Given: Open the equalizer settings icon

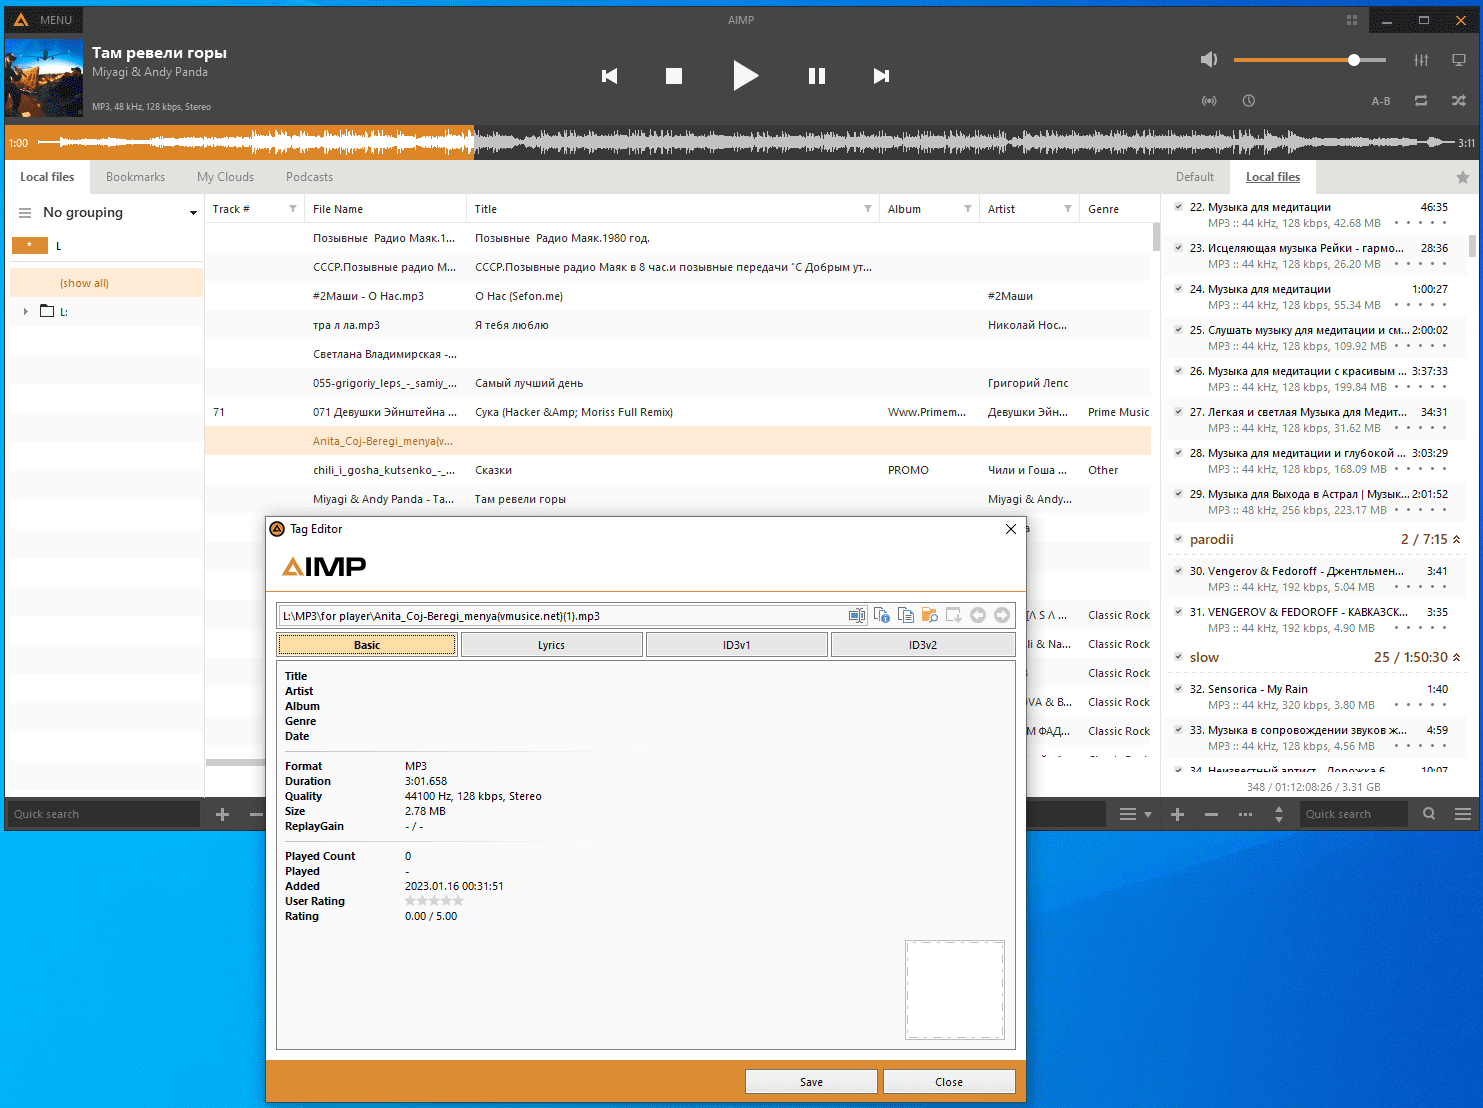Looking at the screenshot, I should coord(1421,60).
